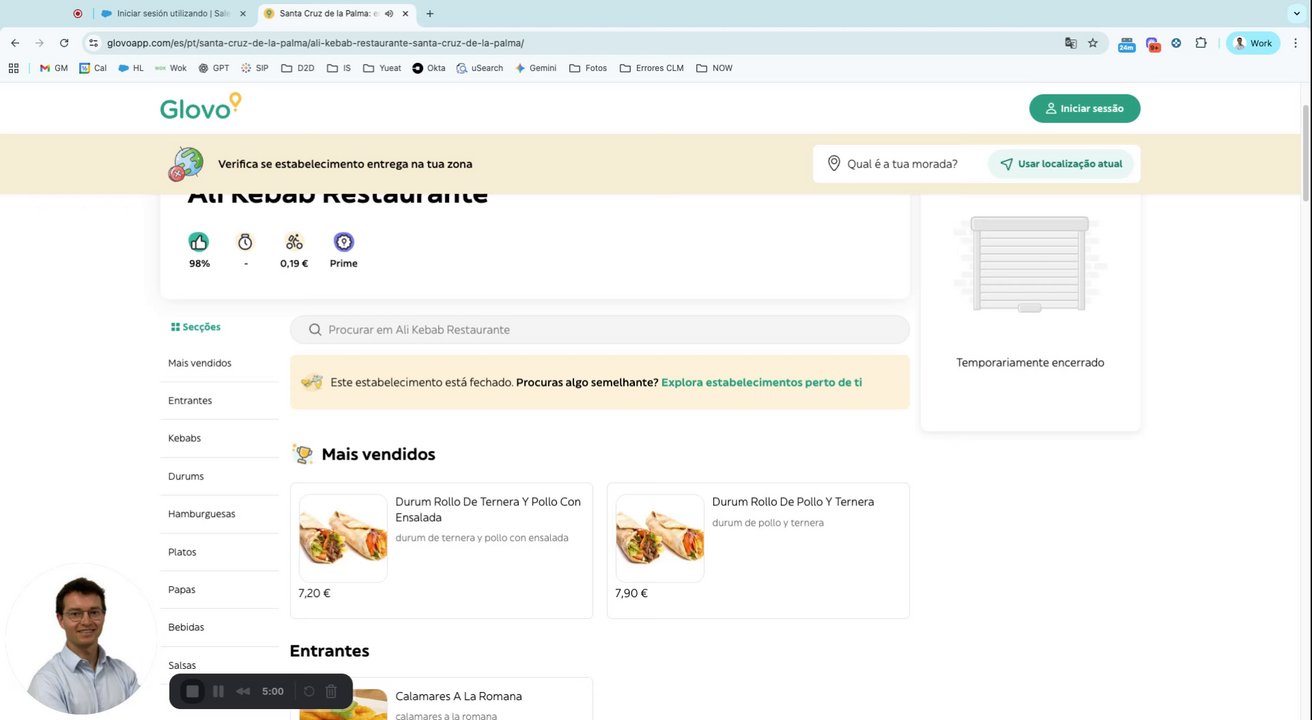Click browser forward arrow
Screen dimensions: 1312x720
(39, 43)
